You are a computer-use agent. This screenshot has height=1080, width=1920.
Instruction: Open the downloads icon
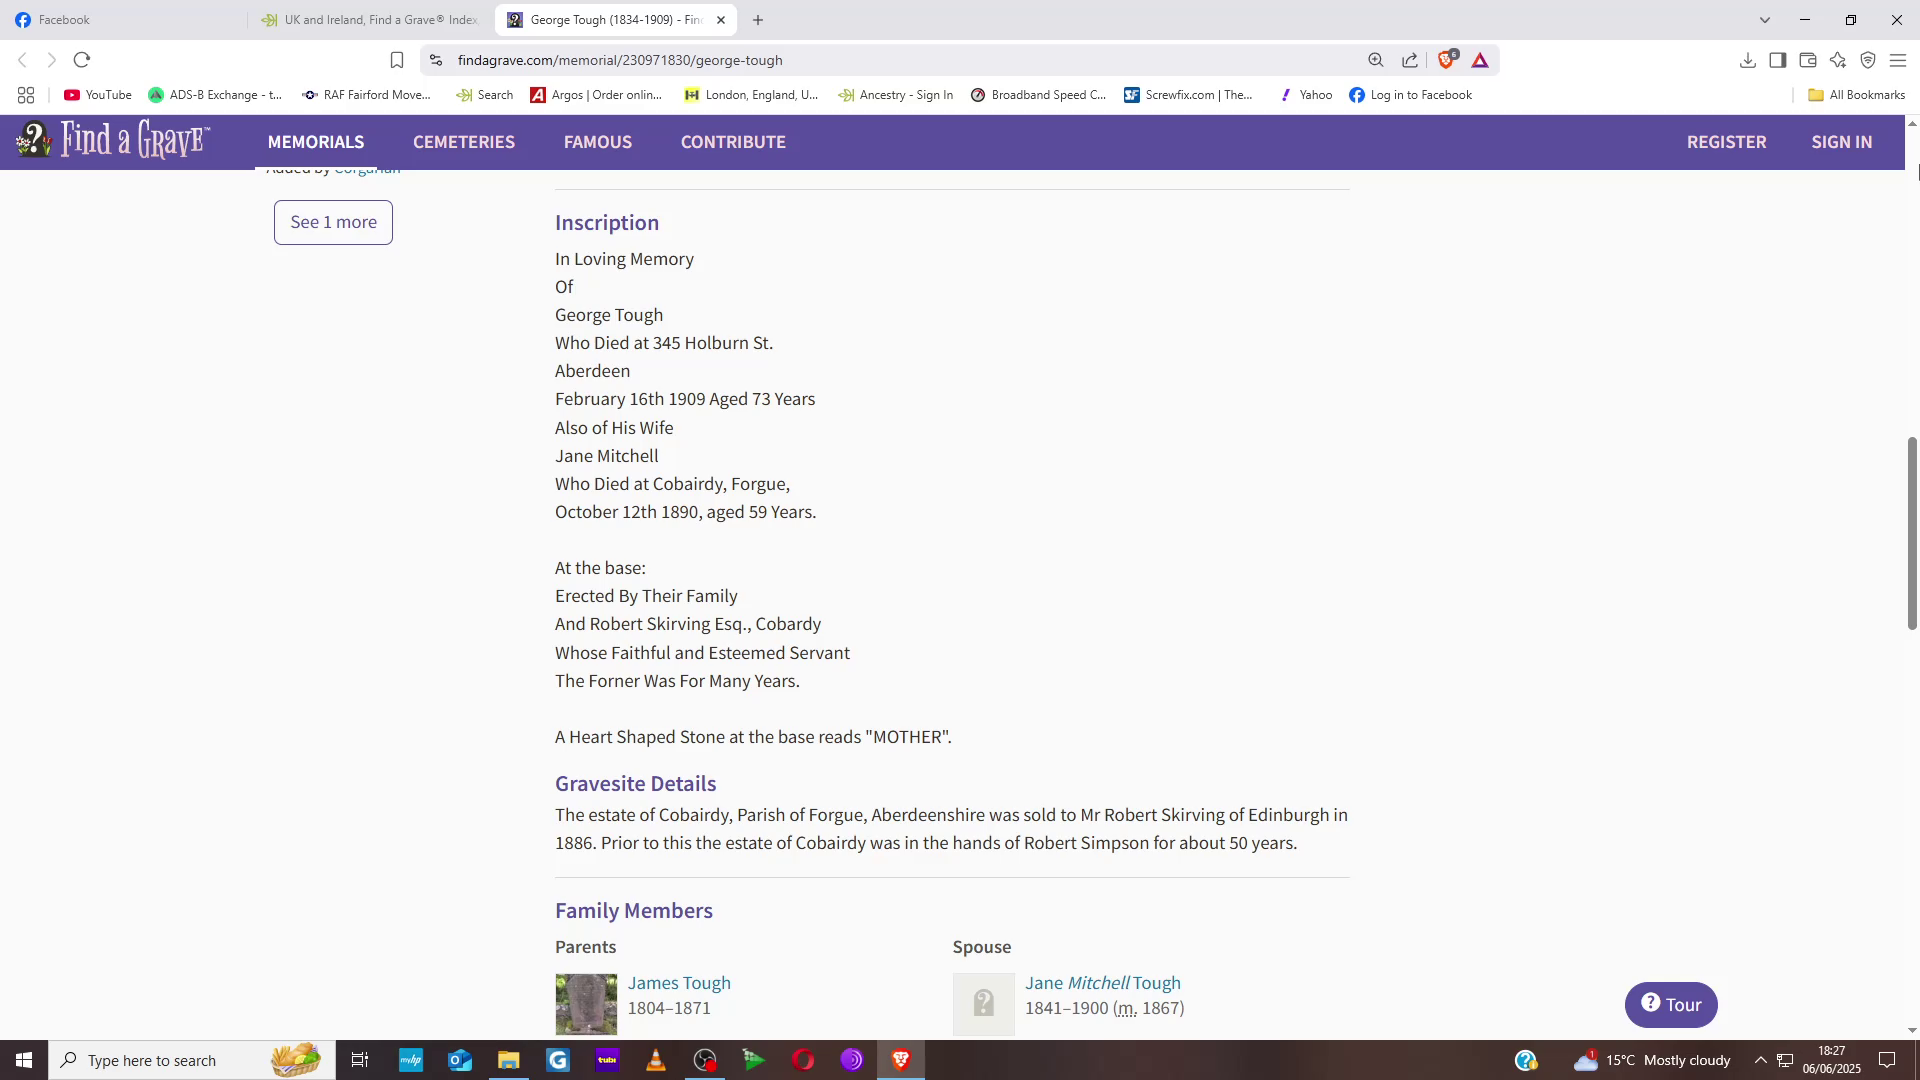tap(1747, 60)
